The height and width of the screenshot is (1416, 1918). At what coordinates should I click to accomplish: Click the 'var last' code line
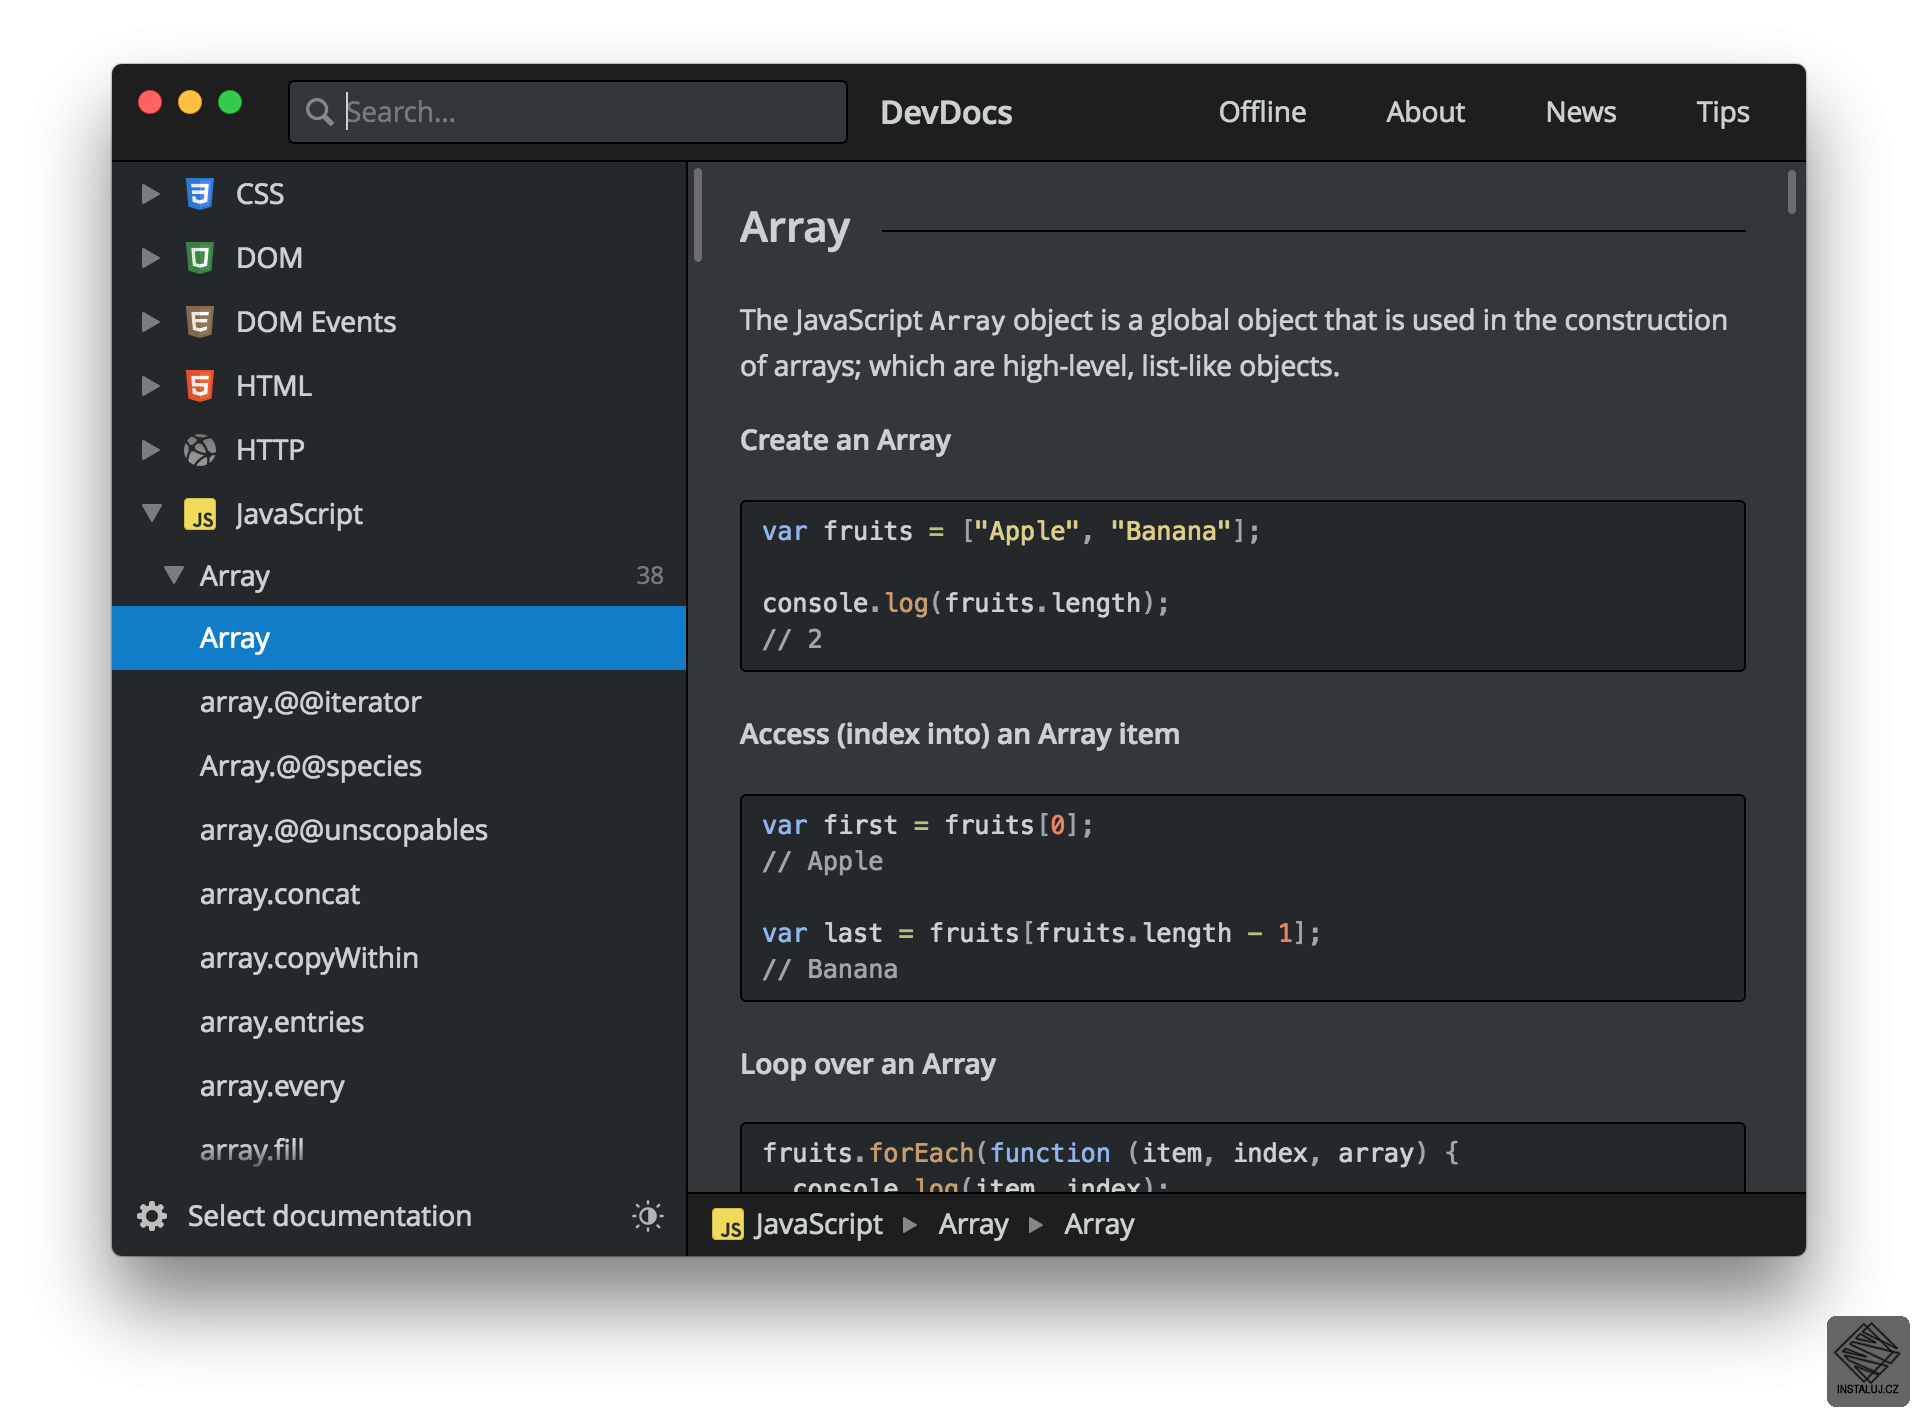(1041, 933)
